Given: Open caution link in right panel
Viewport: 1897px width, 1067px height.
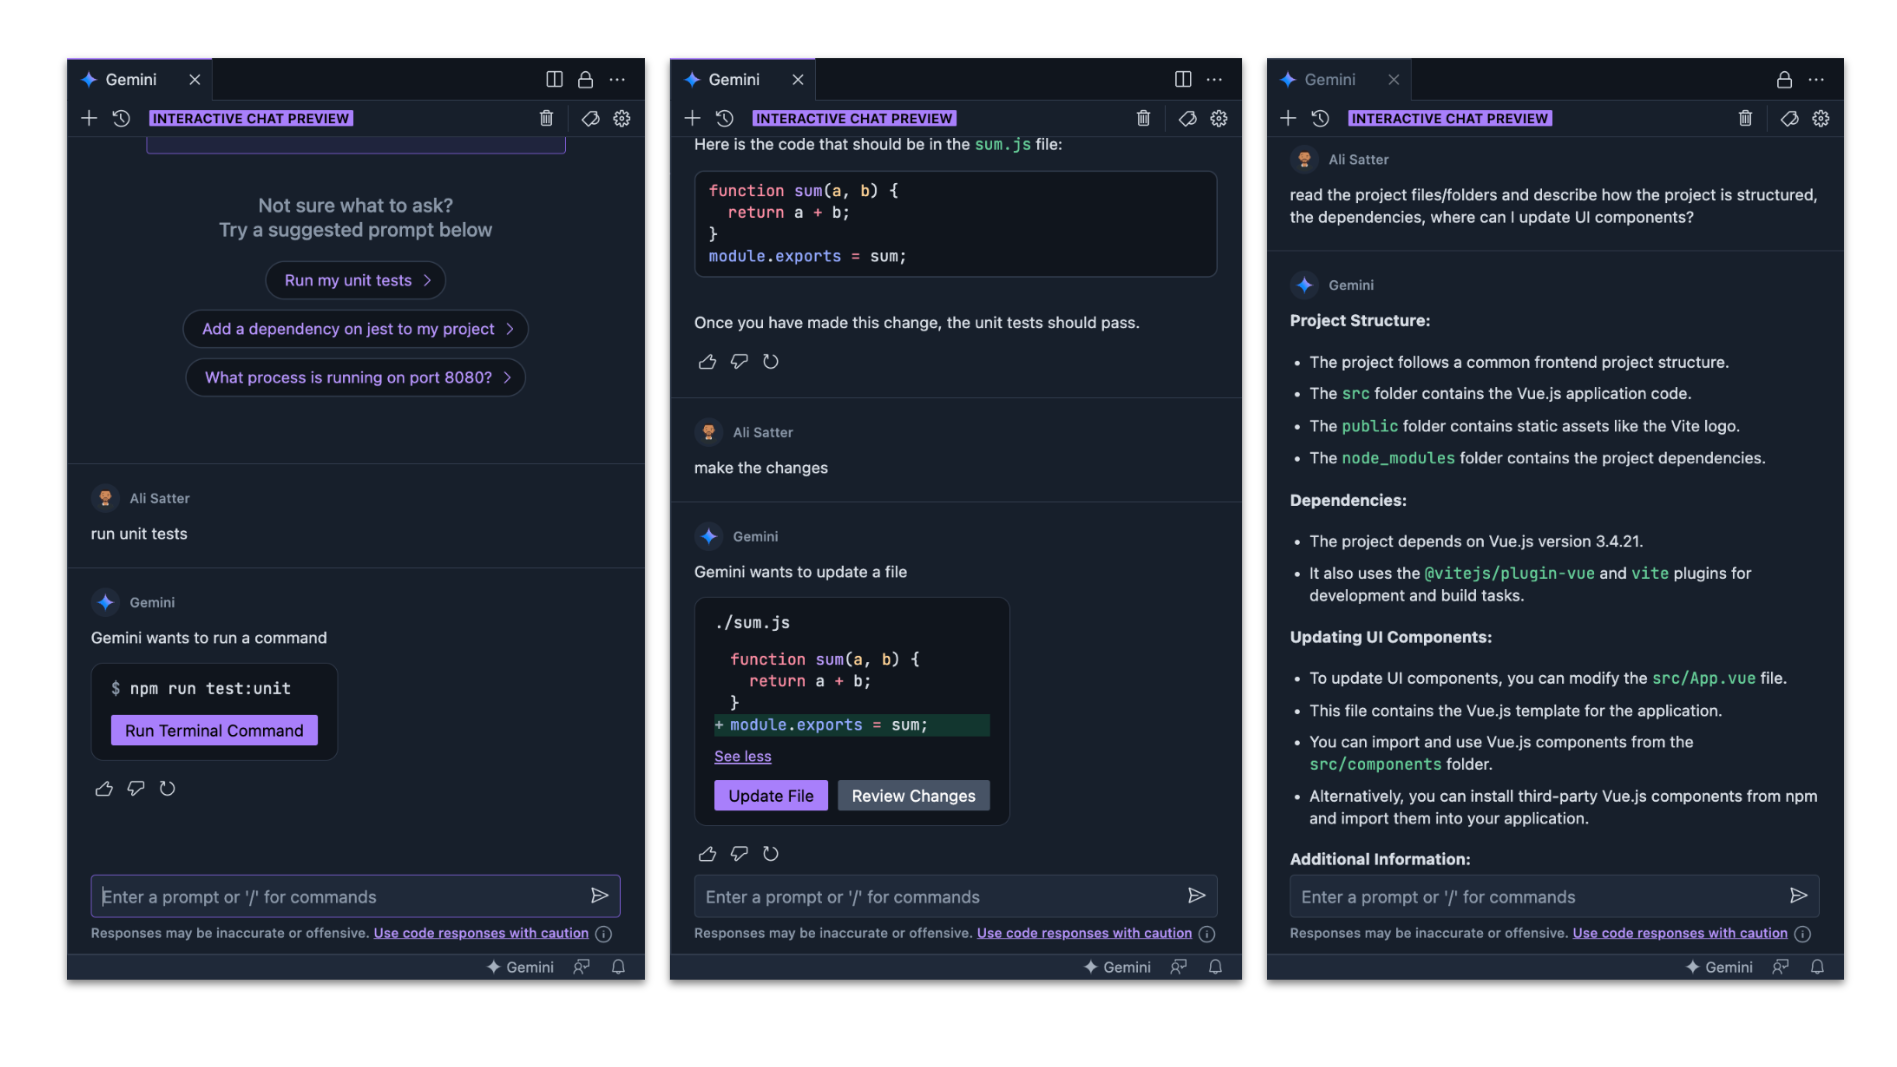Looking at the screenshot, I should click(1680, 933).
